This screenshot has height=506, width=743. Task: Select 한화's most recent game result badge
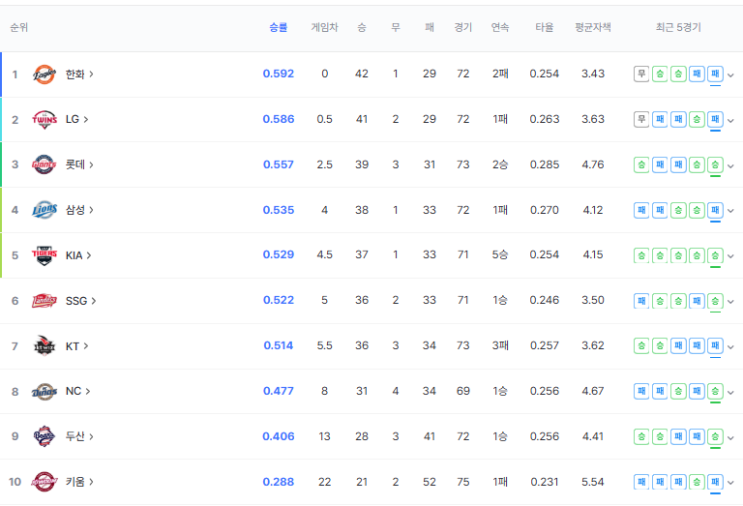coord(715,74)
